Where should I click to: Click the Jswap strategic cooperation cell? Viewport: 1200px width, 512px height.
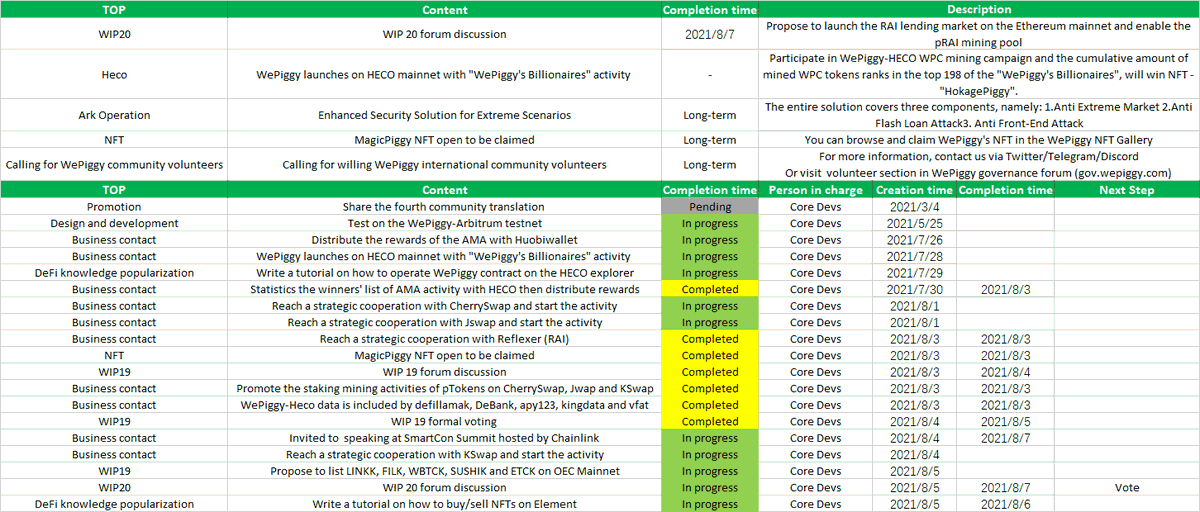[x=445, y=322]
